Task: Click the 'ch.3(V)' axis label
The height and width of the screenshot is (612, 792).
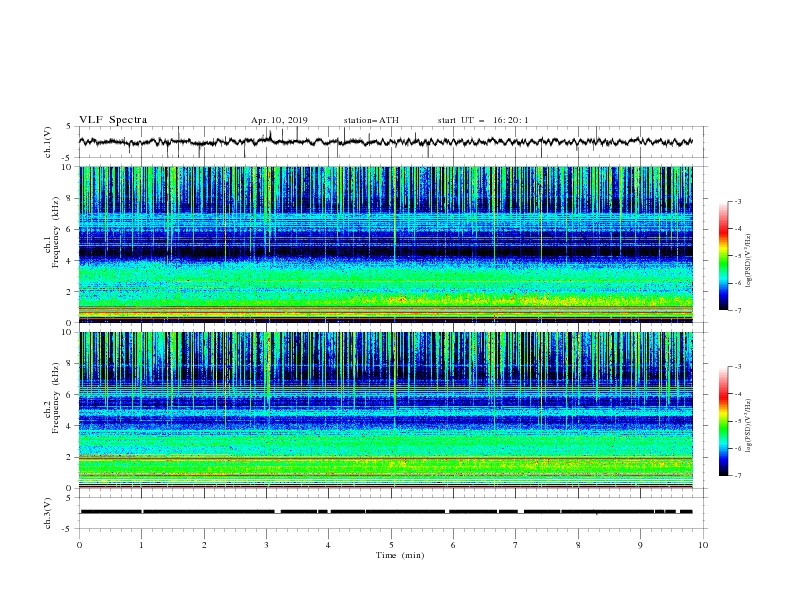Action: click(x=48, y=513)
